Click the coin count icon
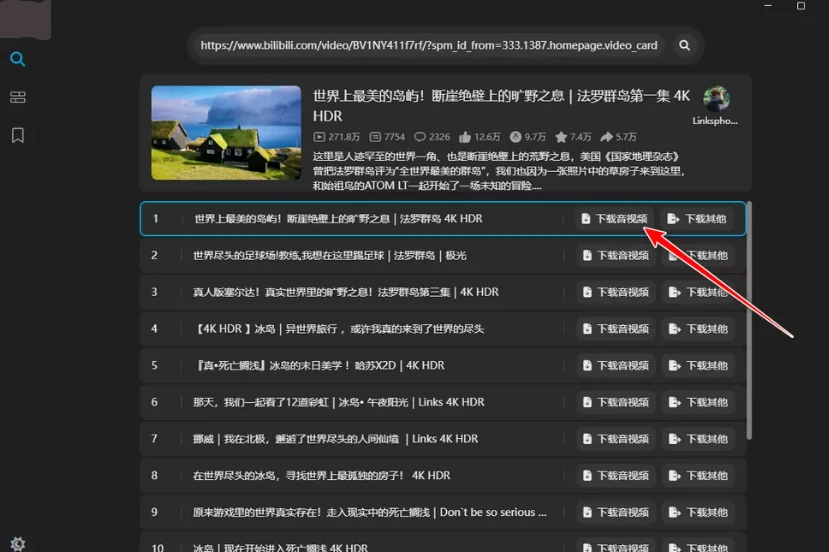829x552 pixels. [515, 136]
